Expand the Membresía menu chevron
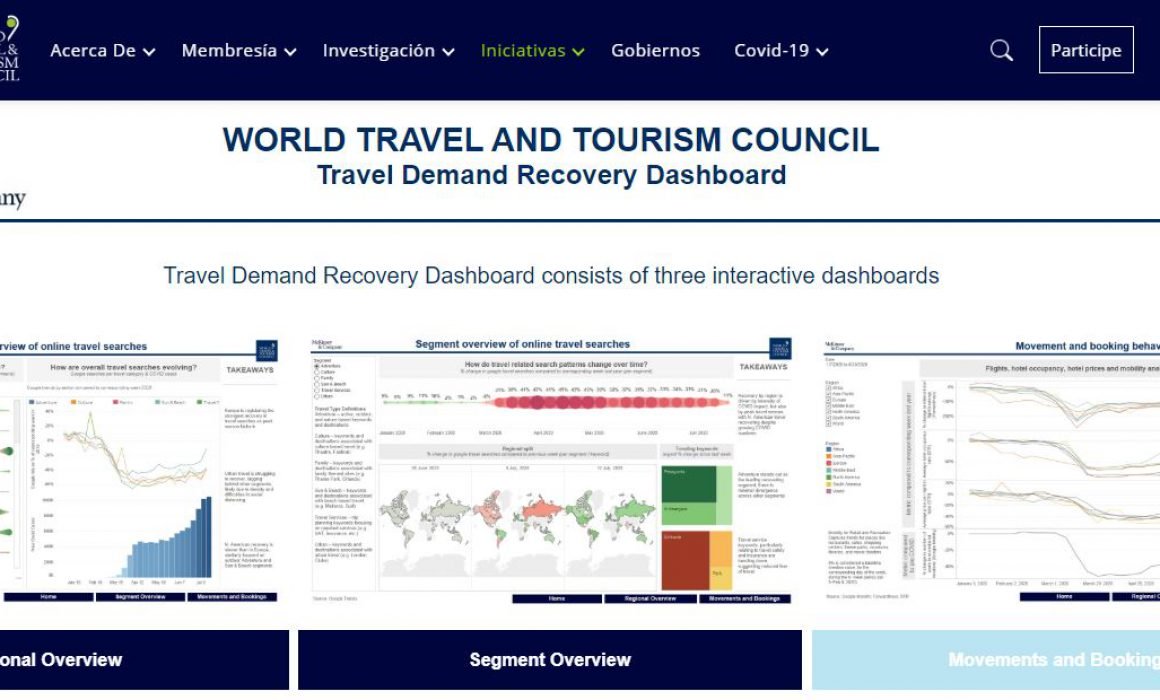Image resolution: width=1160 pixels, height=700 pixels. click(290, 52)
